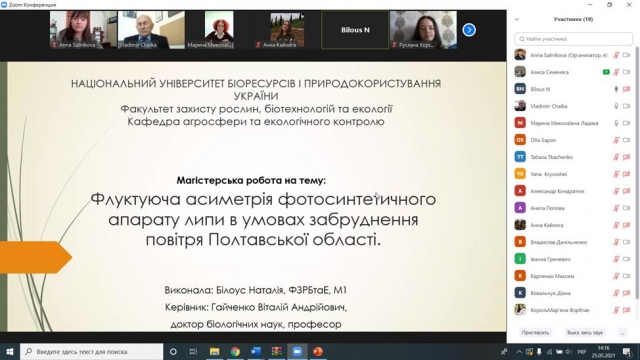Select Vladimir Chaika's video thumbnail
The width and height of the screenshot is (640, 360).
click(x=151, y=30)
